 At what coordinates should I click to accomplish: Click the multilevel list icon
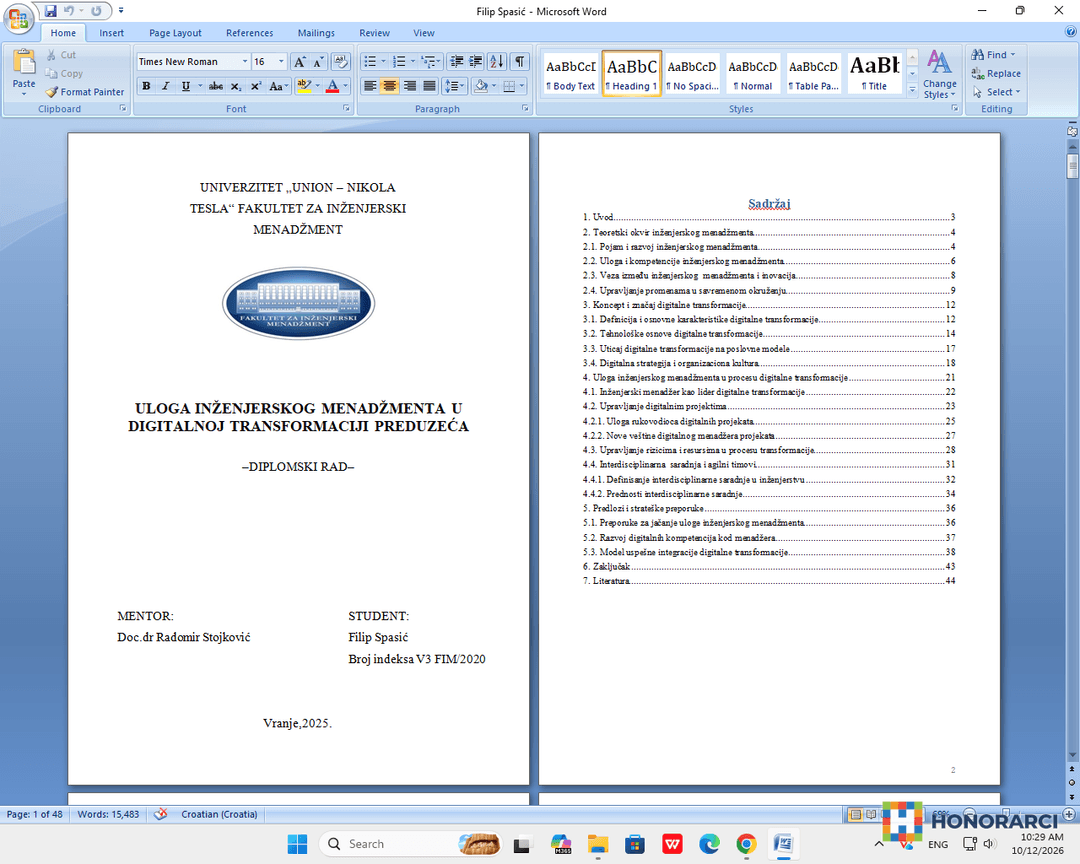coord(428,62)
